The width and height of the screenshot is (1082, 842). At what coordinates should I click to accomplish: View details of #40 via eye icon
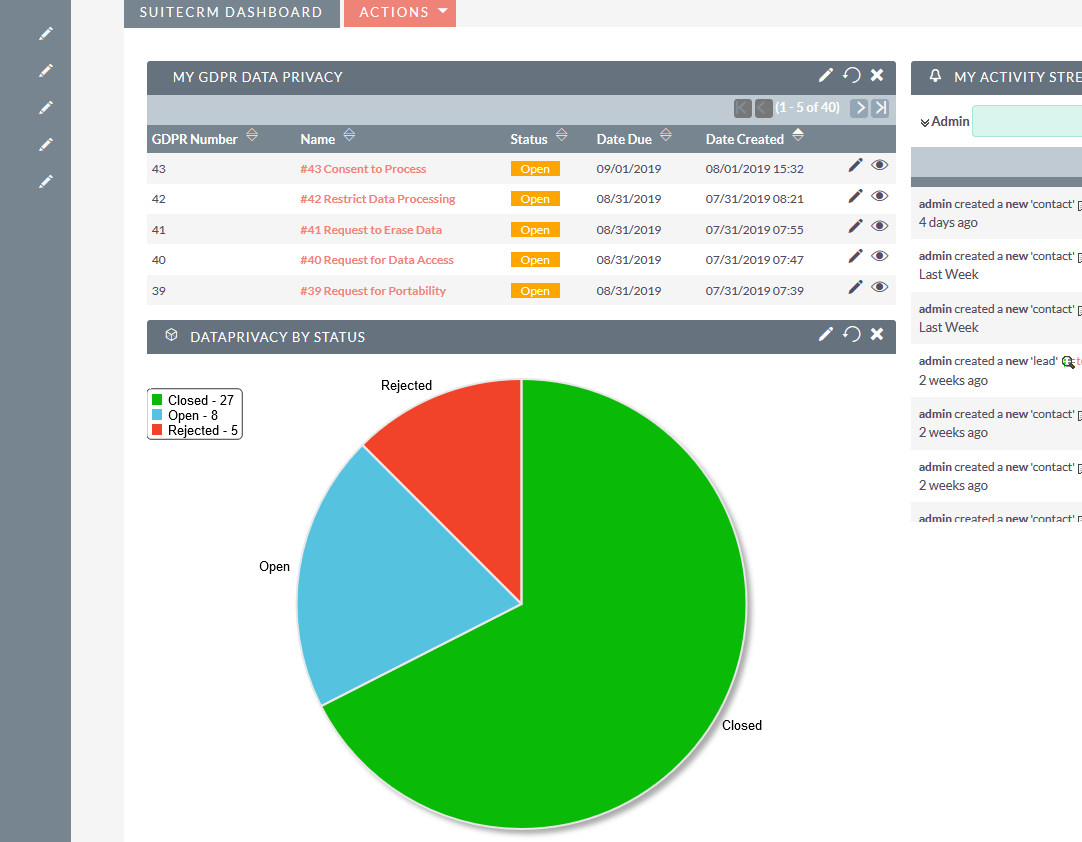pos(879,256)
